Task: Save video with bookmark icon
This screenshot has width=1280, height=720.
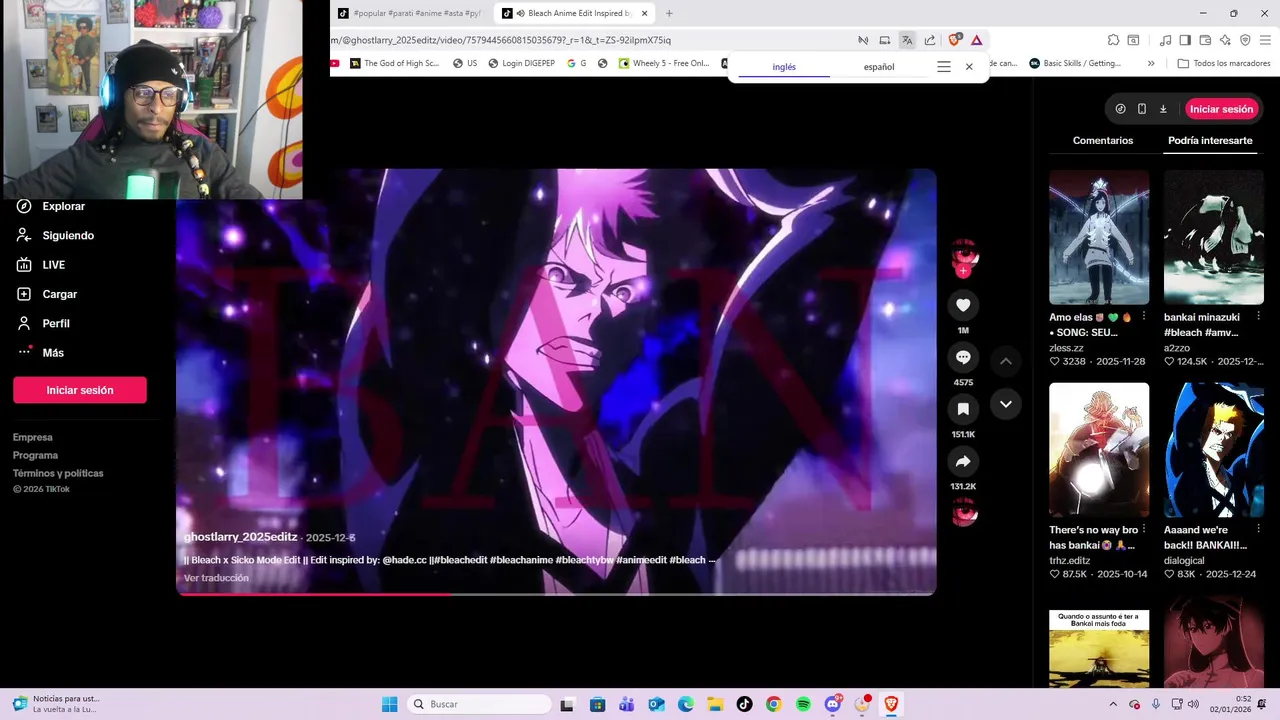Action: coord(963,410)
